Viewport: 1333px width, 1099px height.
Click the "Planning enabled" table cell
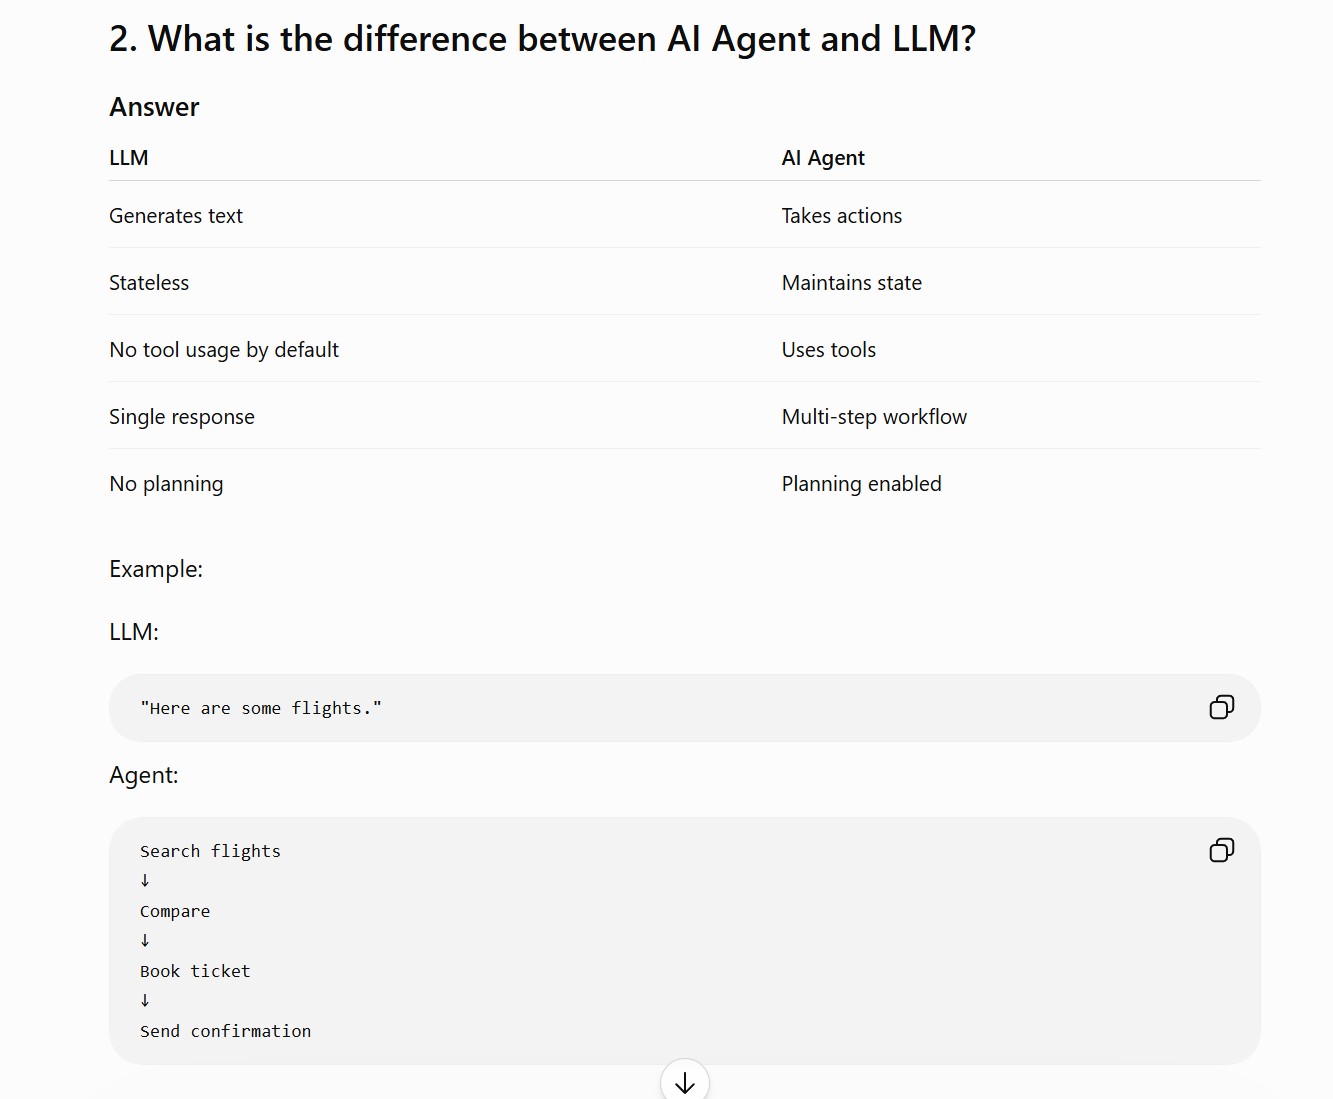(x=862, y=484)
